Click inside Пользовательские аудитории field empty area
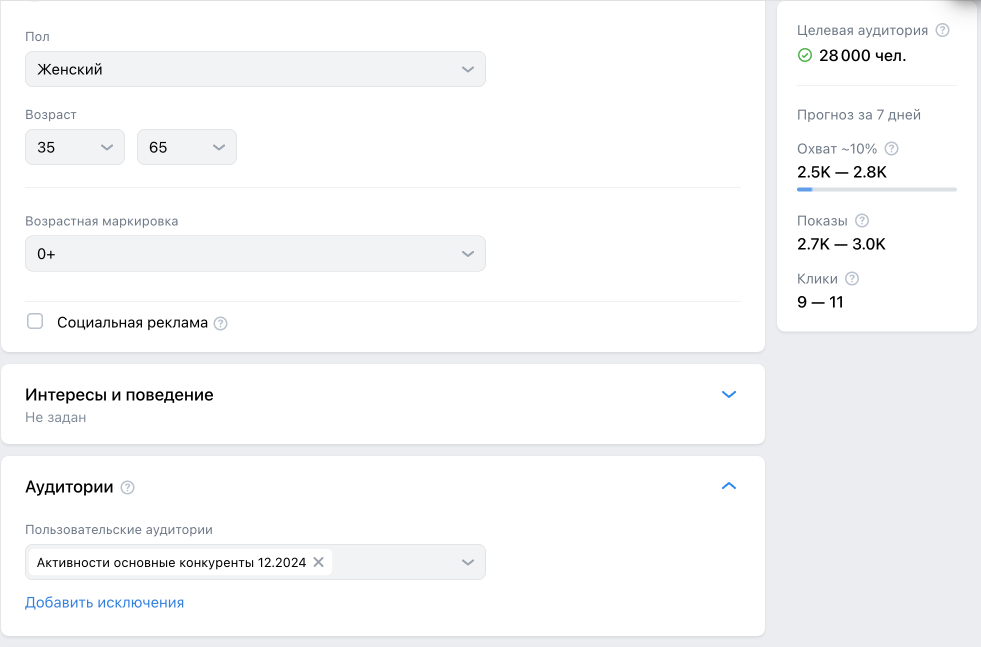The height and width of the screenshot is (647, 981). click(395, 562)
